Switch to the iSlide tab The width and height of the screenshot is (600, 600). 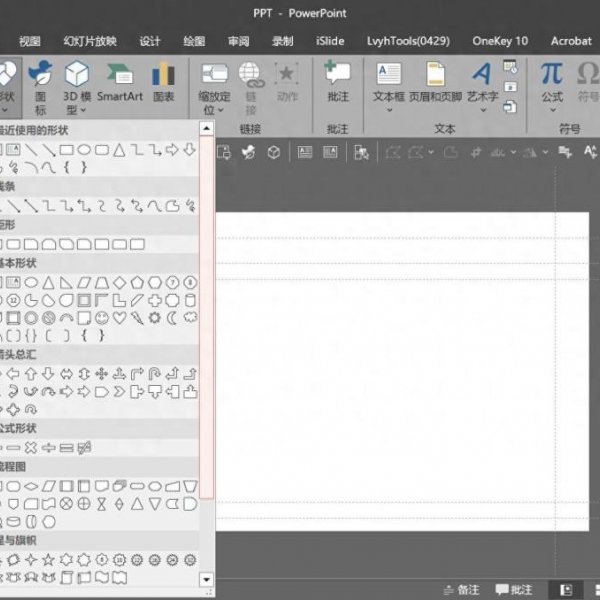[330, 41]
